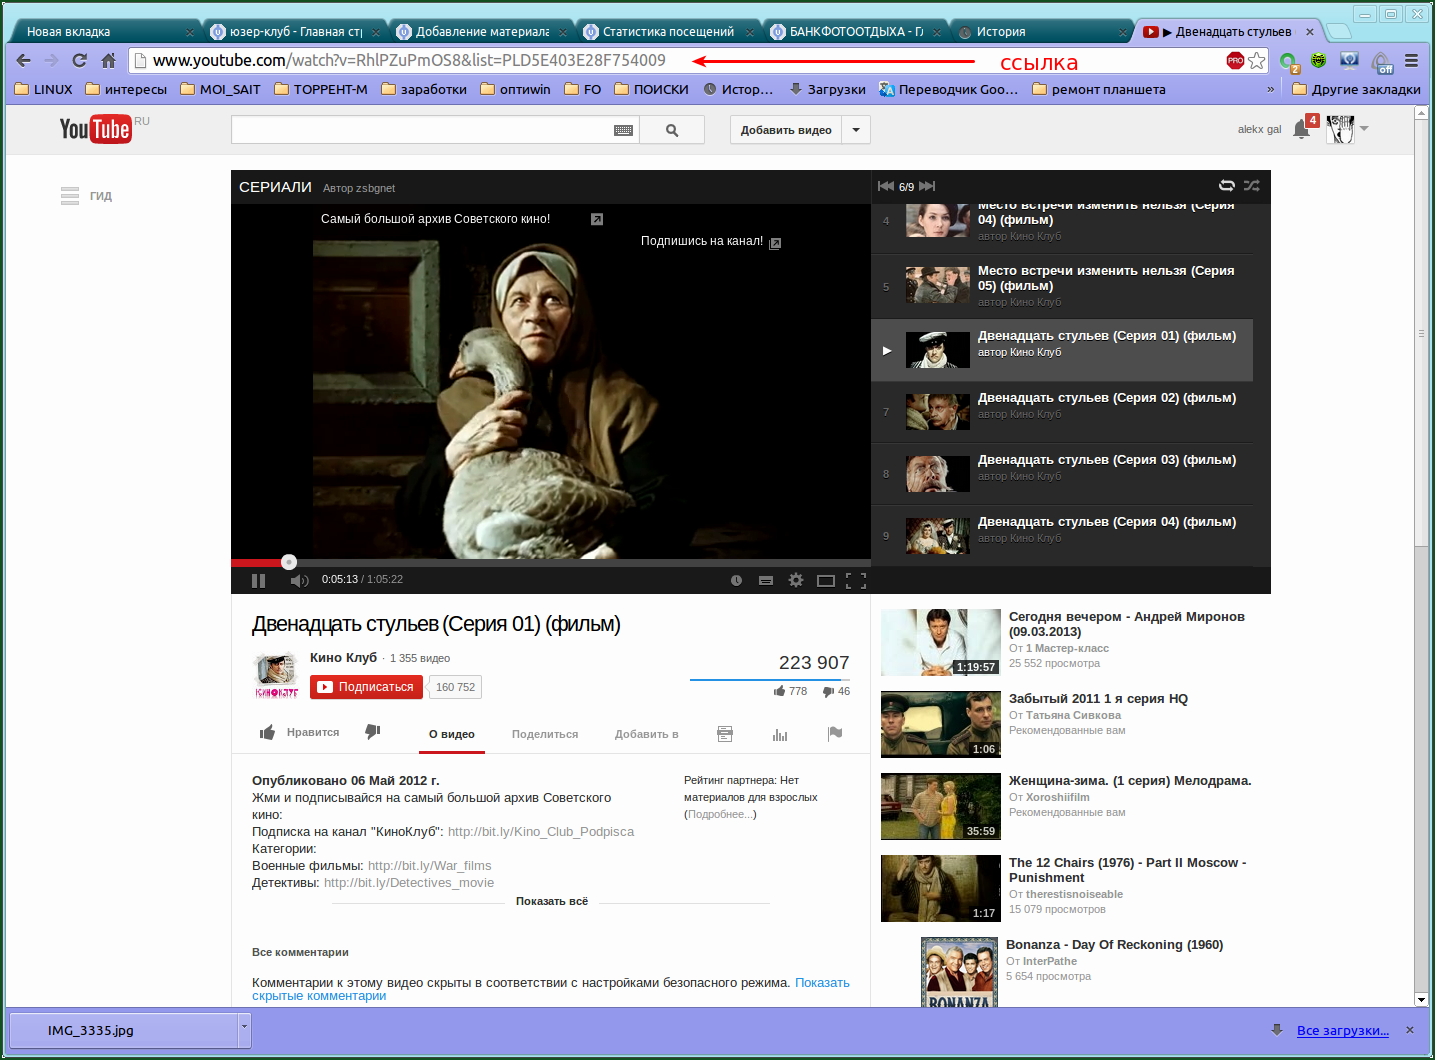Open The 12 Chairs (1976) Part II video
The image size is (1435, 1060).
coord(1128,870)
